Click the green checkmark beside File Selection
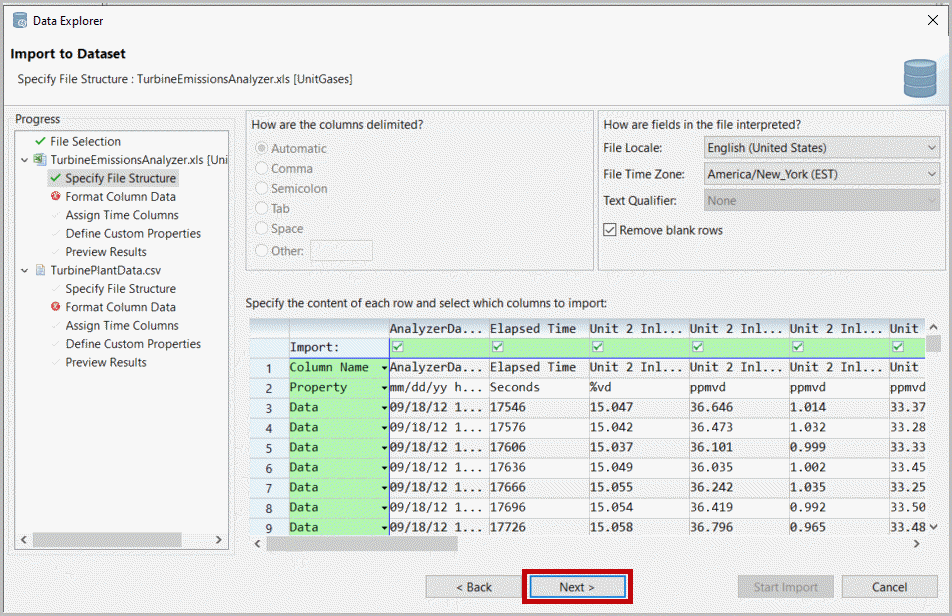 click(x=39, y=142)
